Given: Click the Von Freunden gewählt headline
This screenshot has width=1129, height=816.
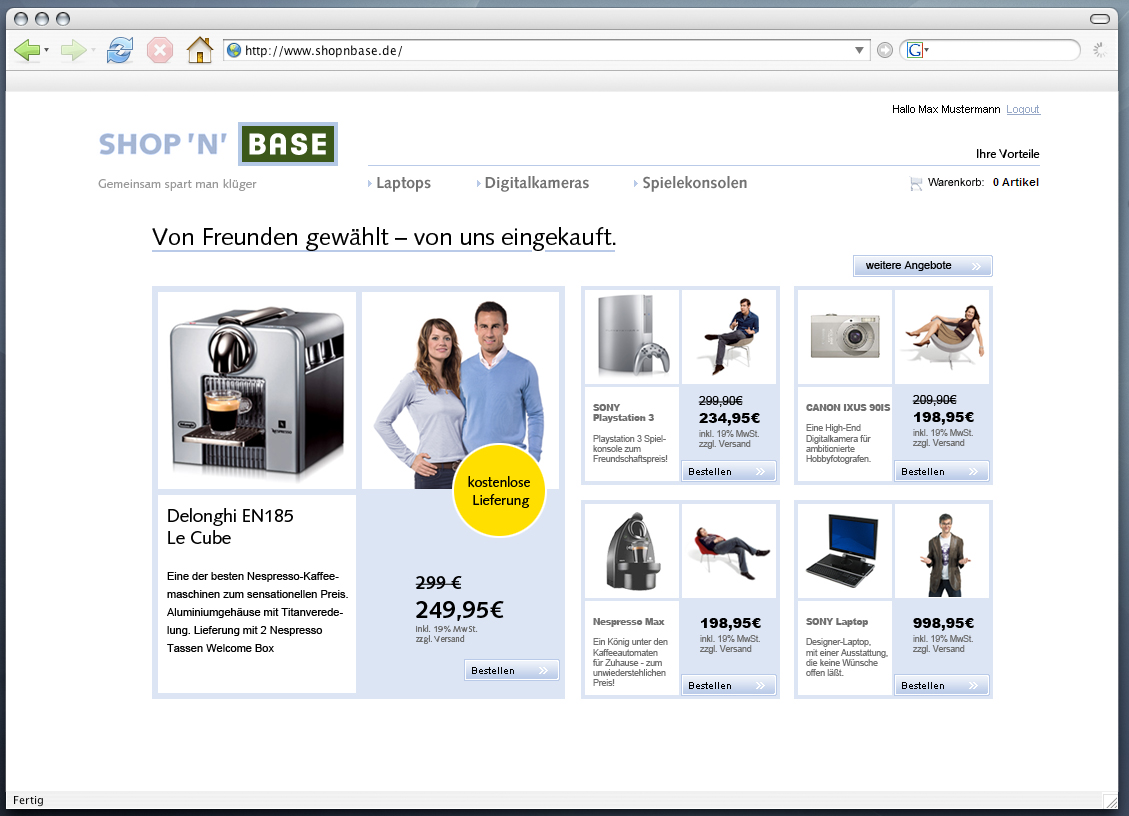Looking at the screenshot, I should pos(384,237).
